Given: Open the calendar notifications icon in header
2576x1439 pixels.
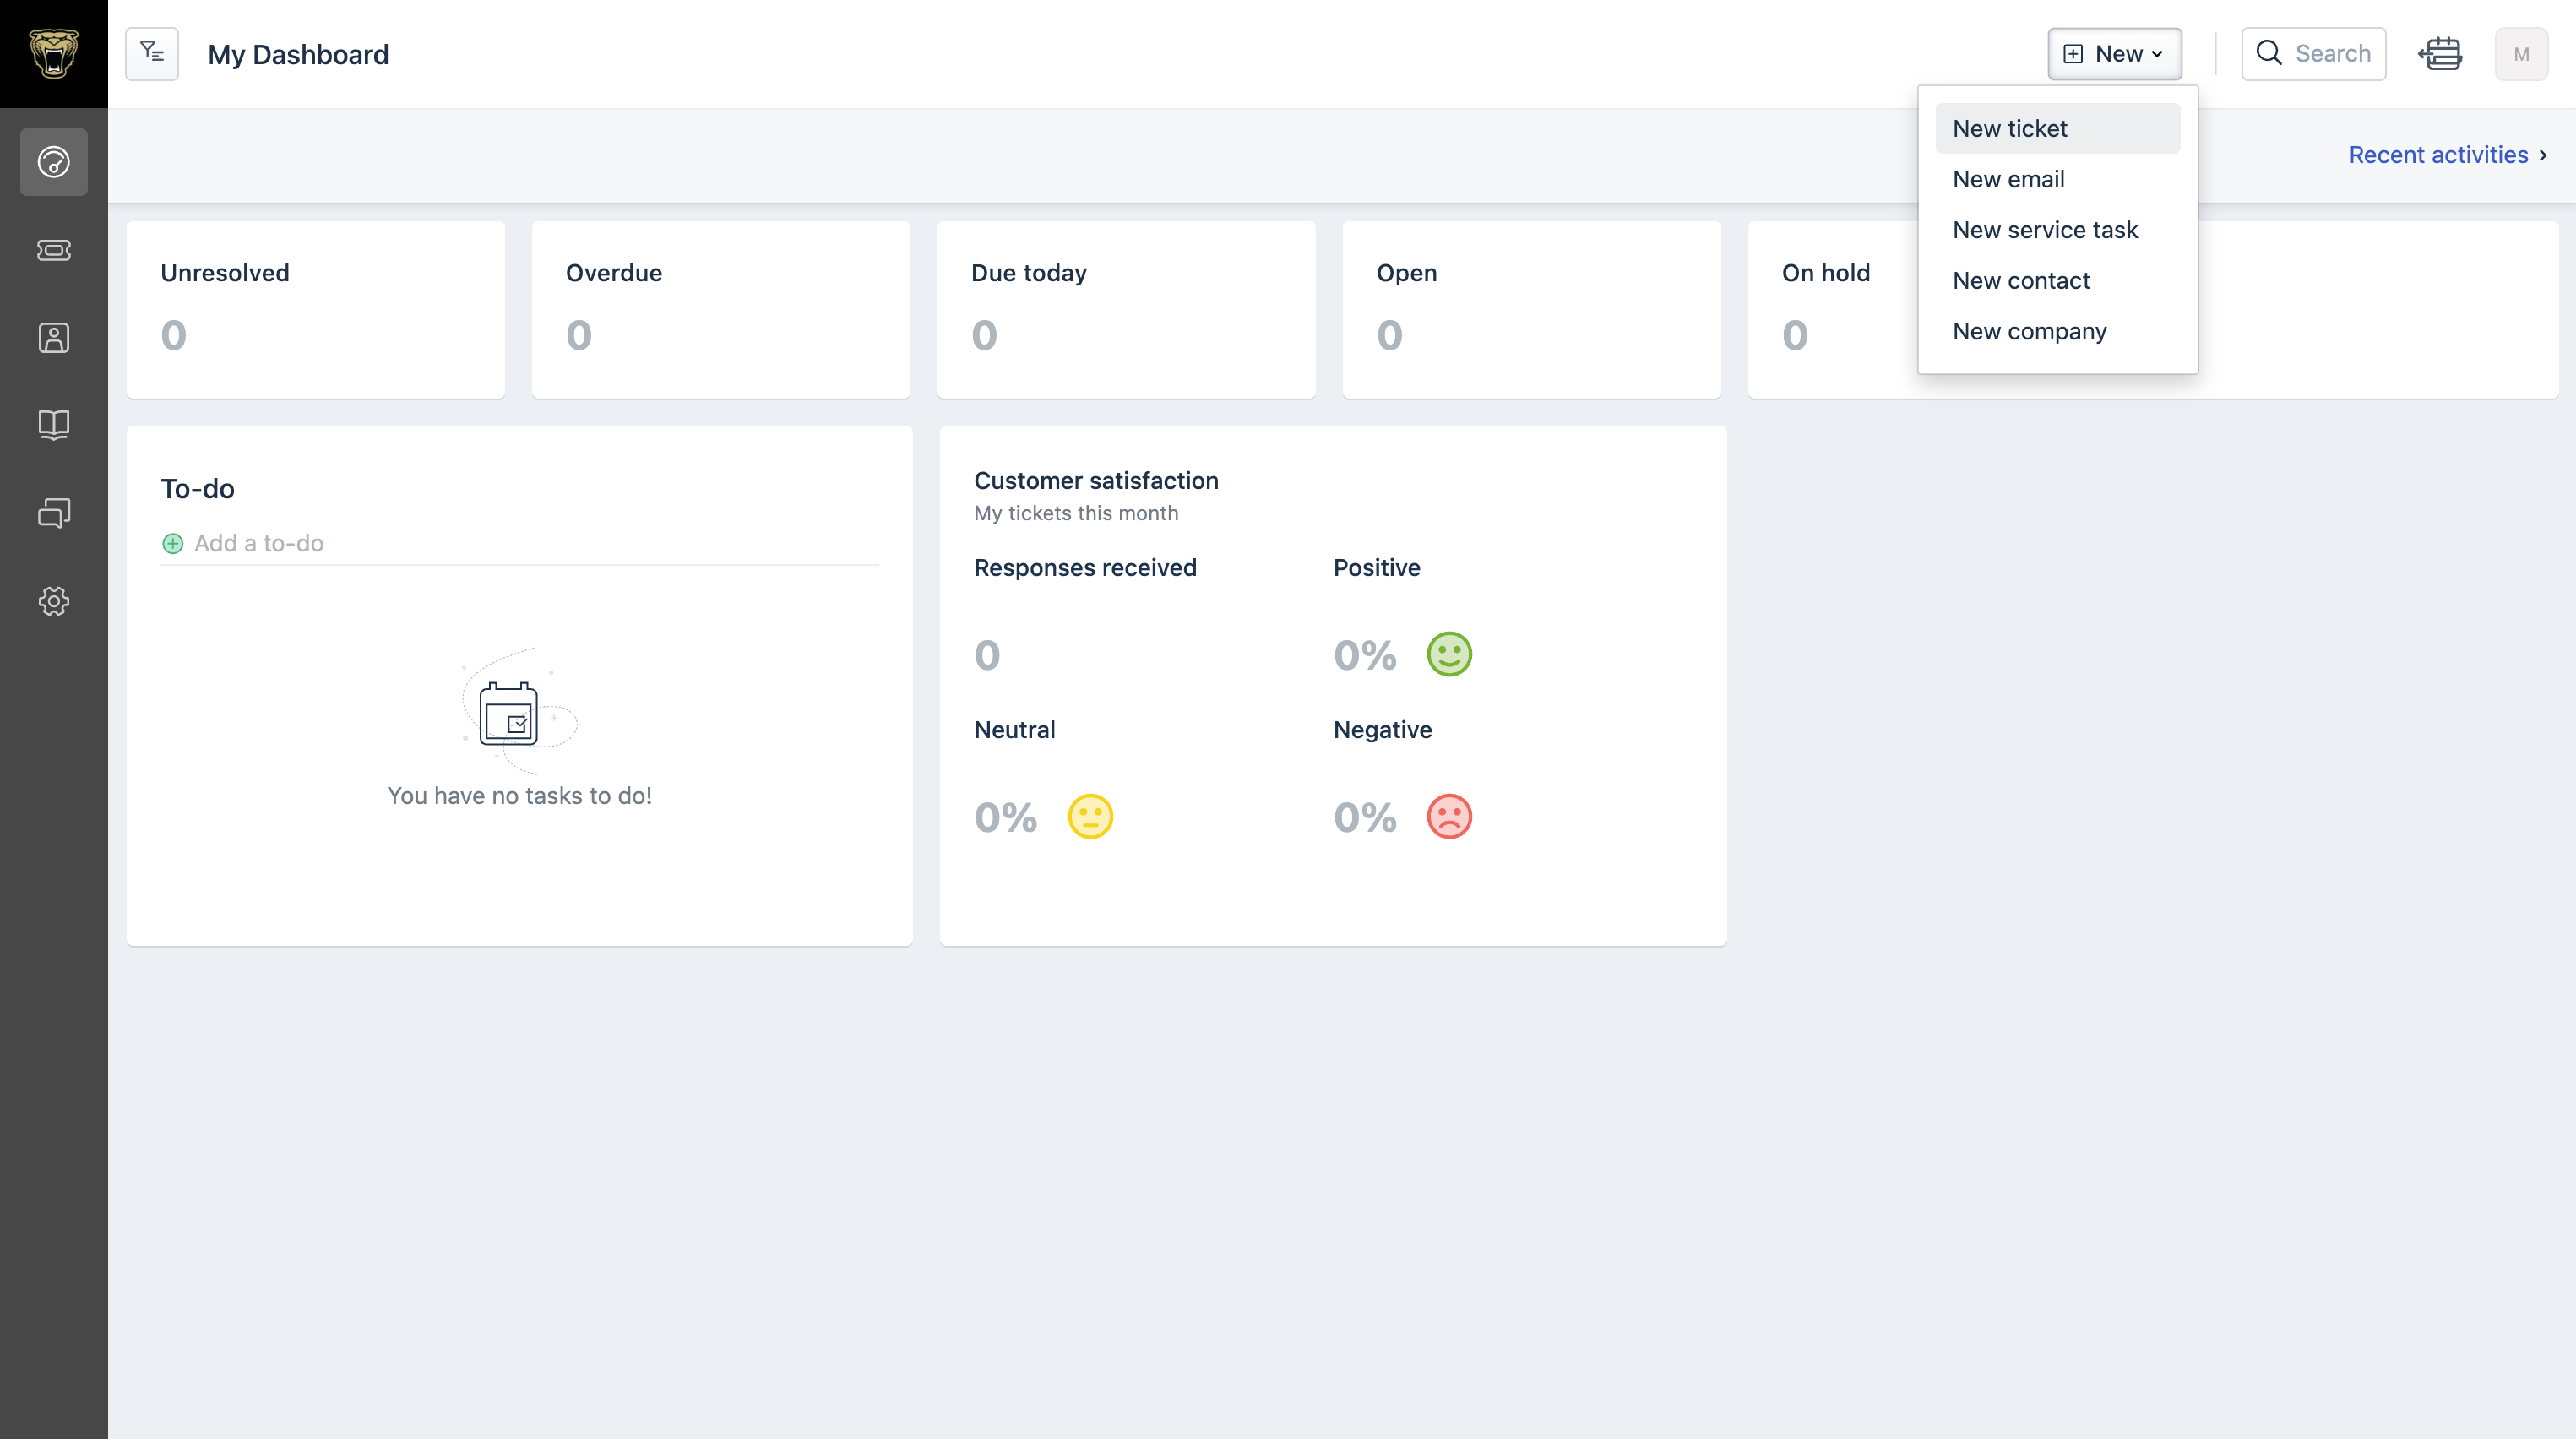Looking at the screenshot, I should coord(2440,54).
